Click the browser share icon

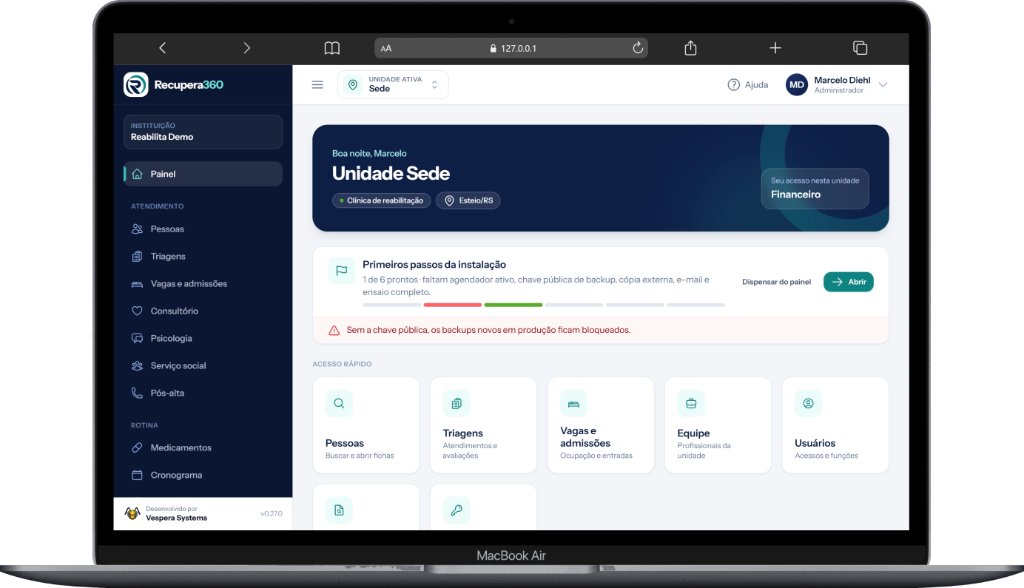[690, 48]
